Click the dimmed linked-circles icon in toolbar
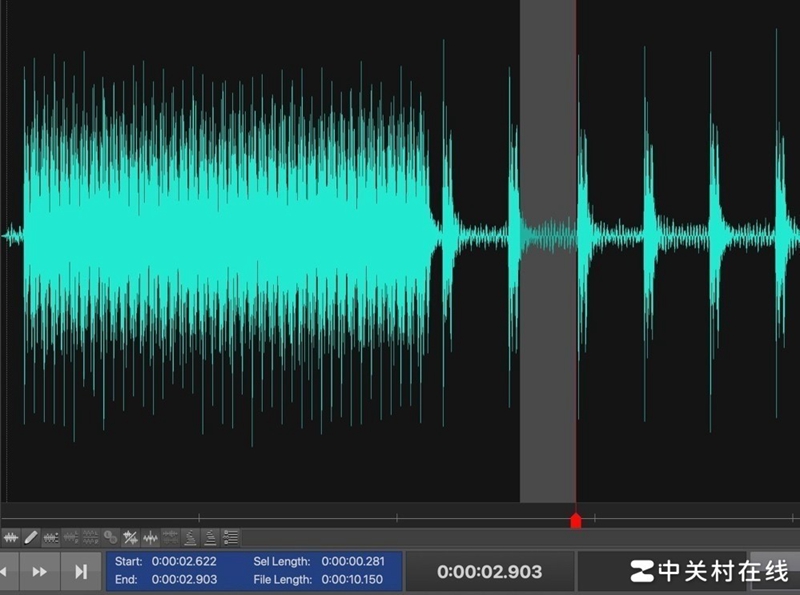 tap(110, 538)
